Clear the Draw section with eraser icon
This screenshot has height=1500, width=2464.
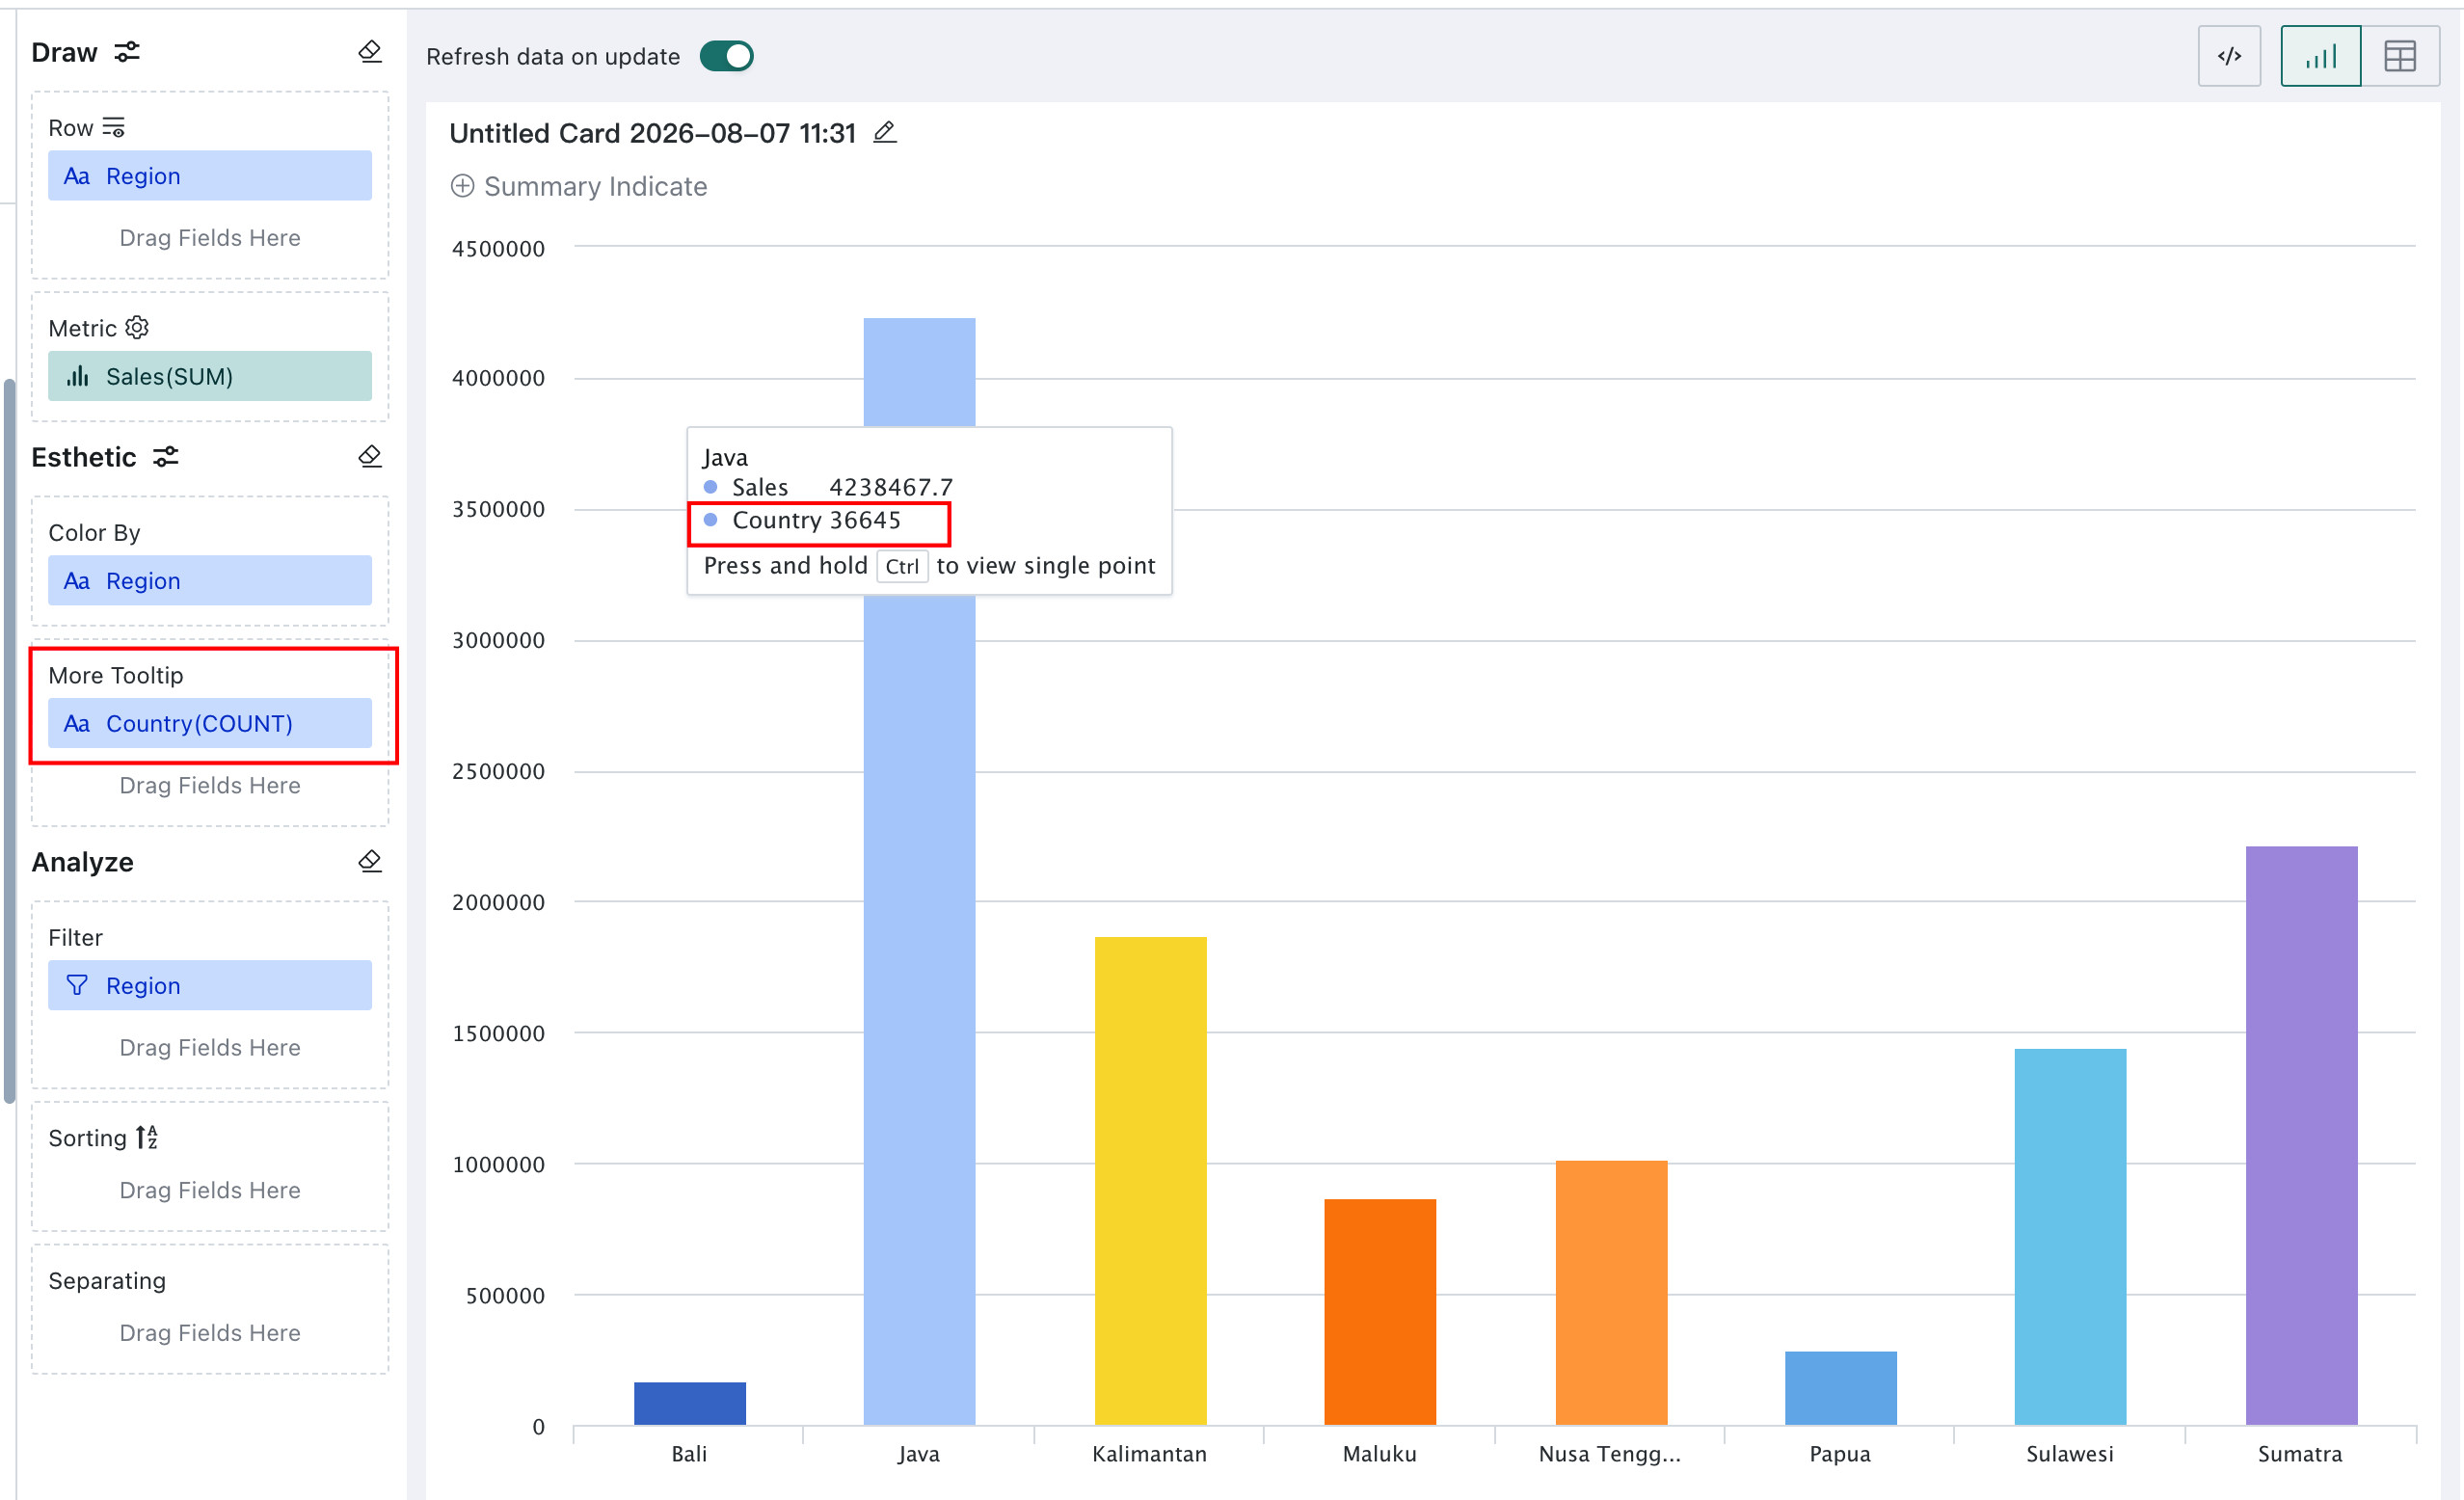point(370,52)
